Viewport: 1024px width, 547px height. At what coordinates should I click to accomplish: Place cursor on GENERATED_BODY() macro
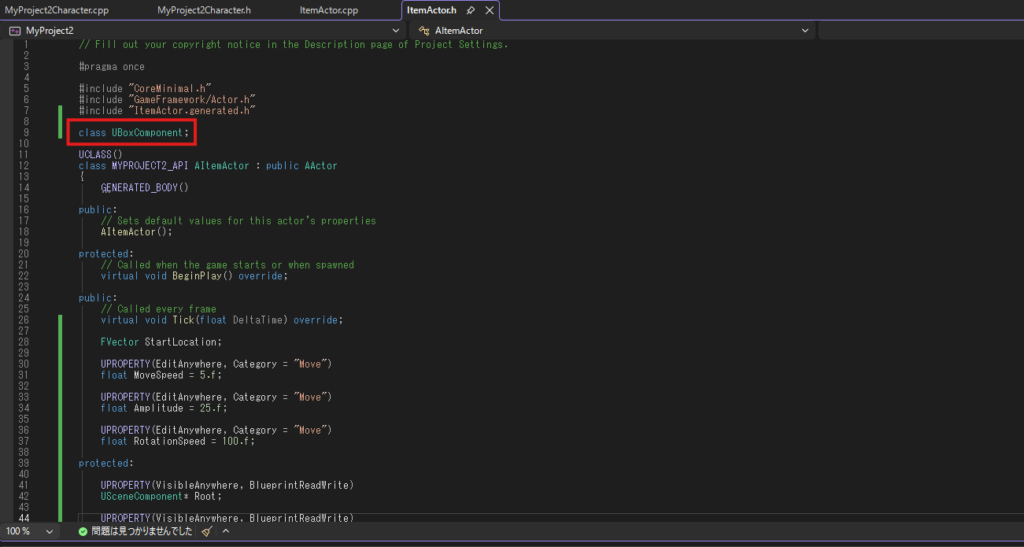click(144, 187)
